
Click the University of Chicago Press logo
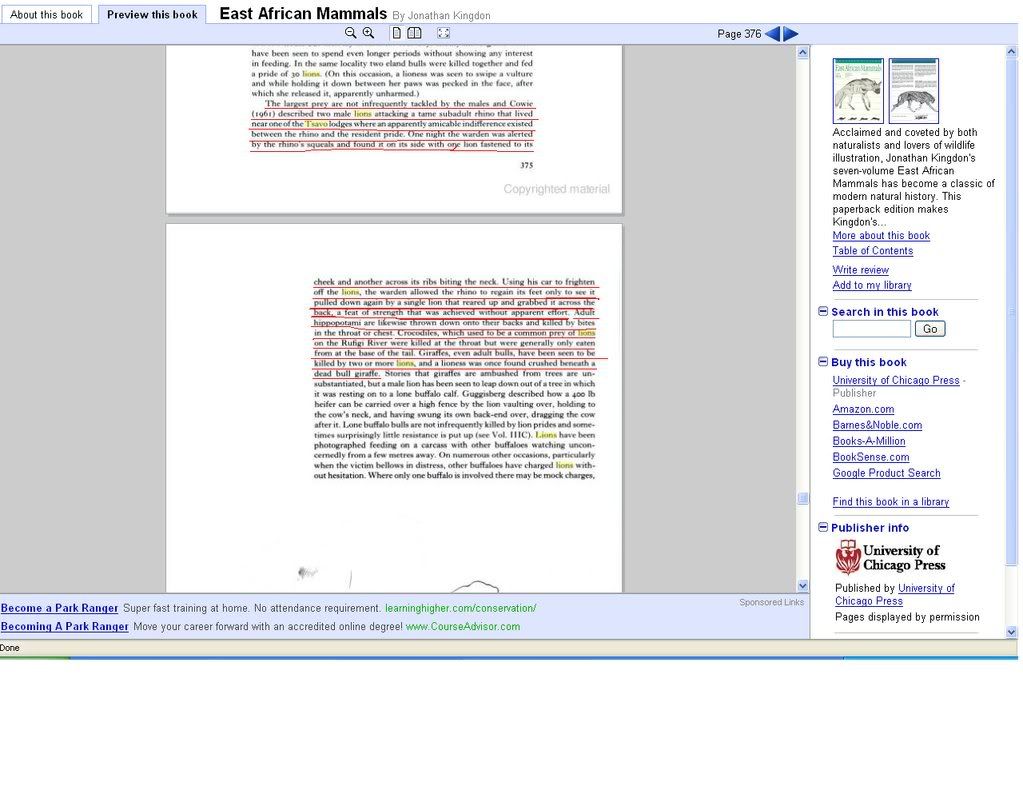point(891,558)
